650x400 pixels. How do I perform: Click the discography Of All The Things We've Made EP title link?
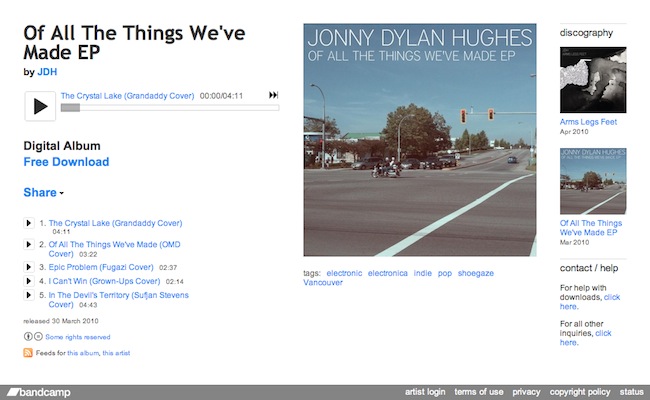point(591,228)
